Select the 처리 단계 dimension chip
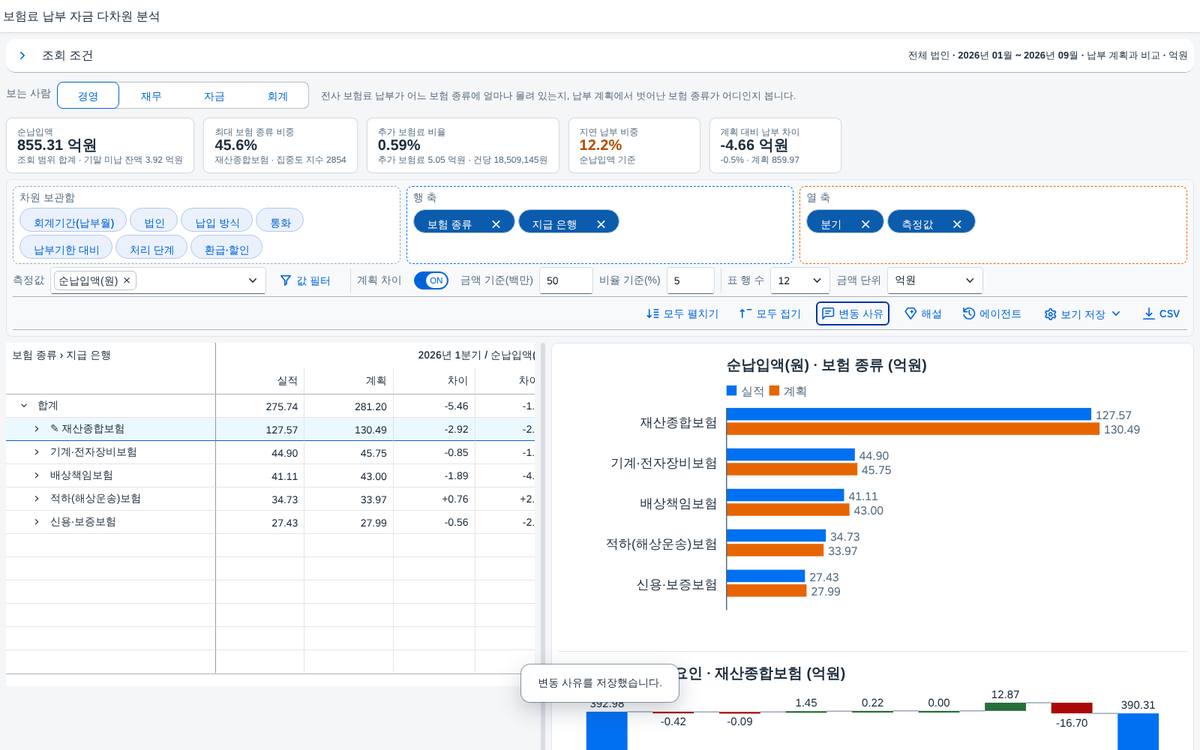Viewport: 1200px width, 750px height. (152, 249)
